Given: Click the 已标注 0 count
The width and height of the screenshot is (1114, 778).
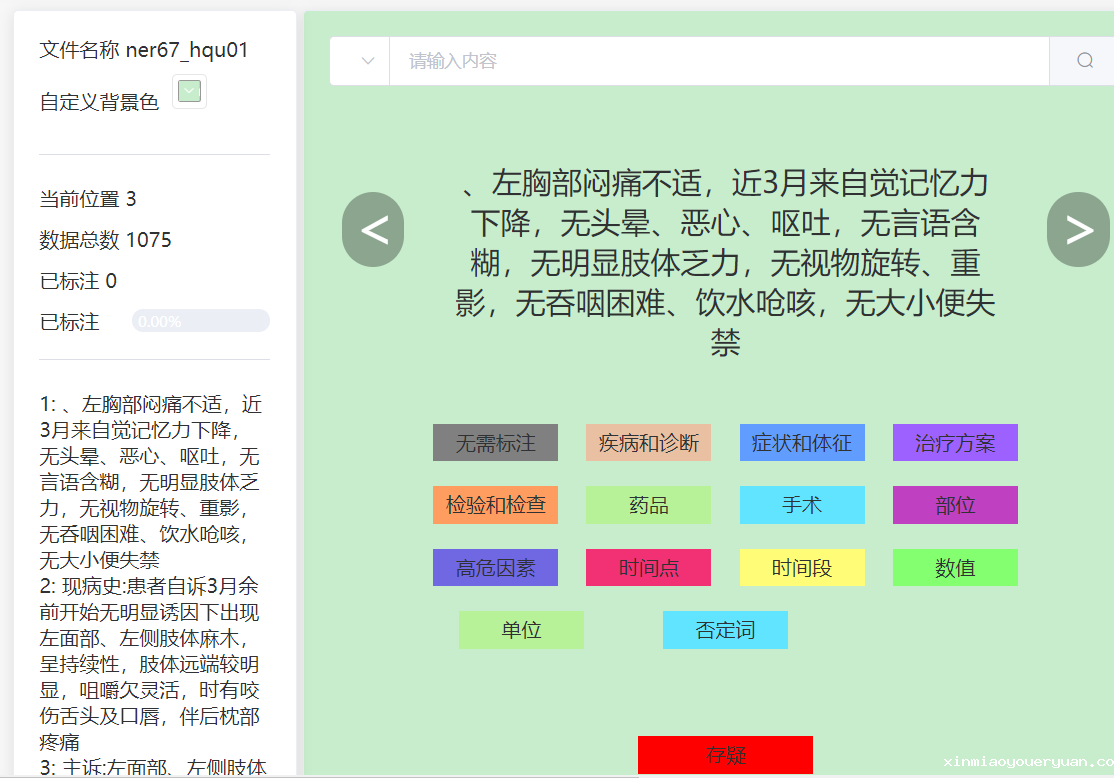Looking at the screenshot, I should 78,281.
